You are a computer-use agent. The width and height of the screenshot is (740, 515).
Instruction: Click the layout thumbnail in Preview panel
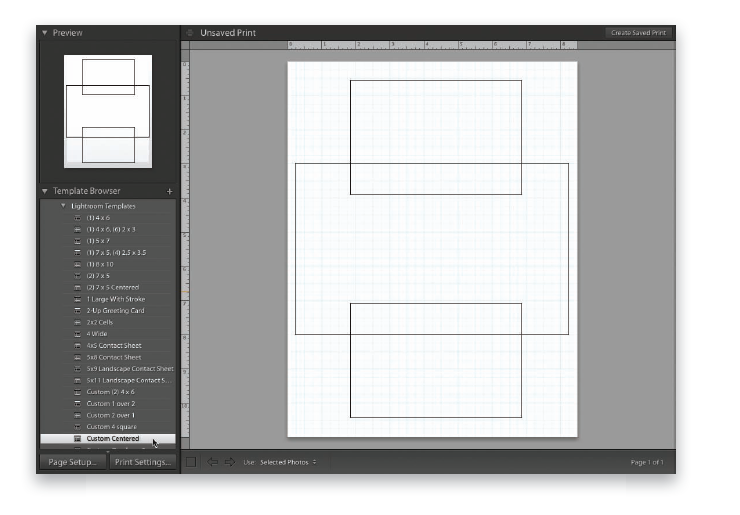point(108,111)
